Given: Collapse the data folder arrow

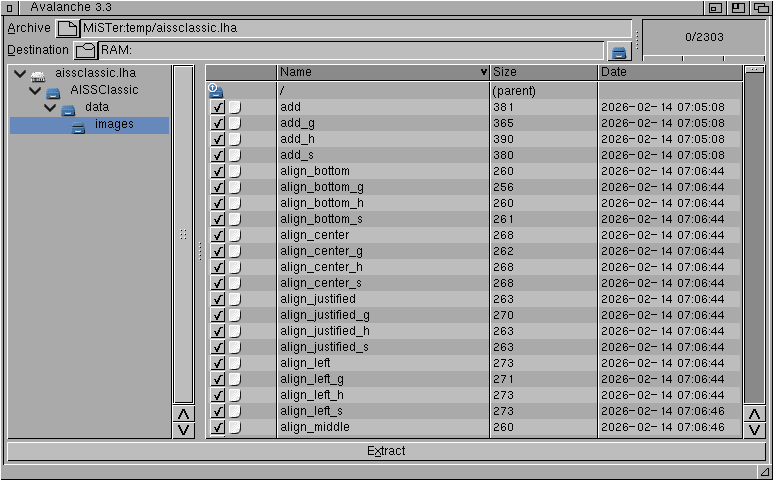Looking at the screenshot, I should coord(50,108).
